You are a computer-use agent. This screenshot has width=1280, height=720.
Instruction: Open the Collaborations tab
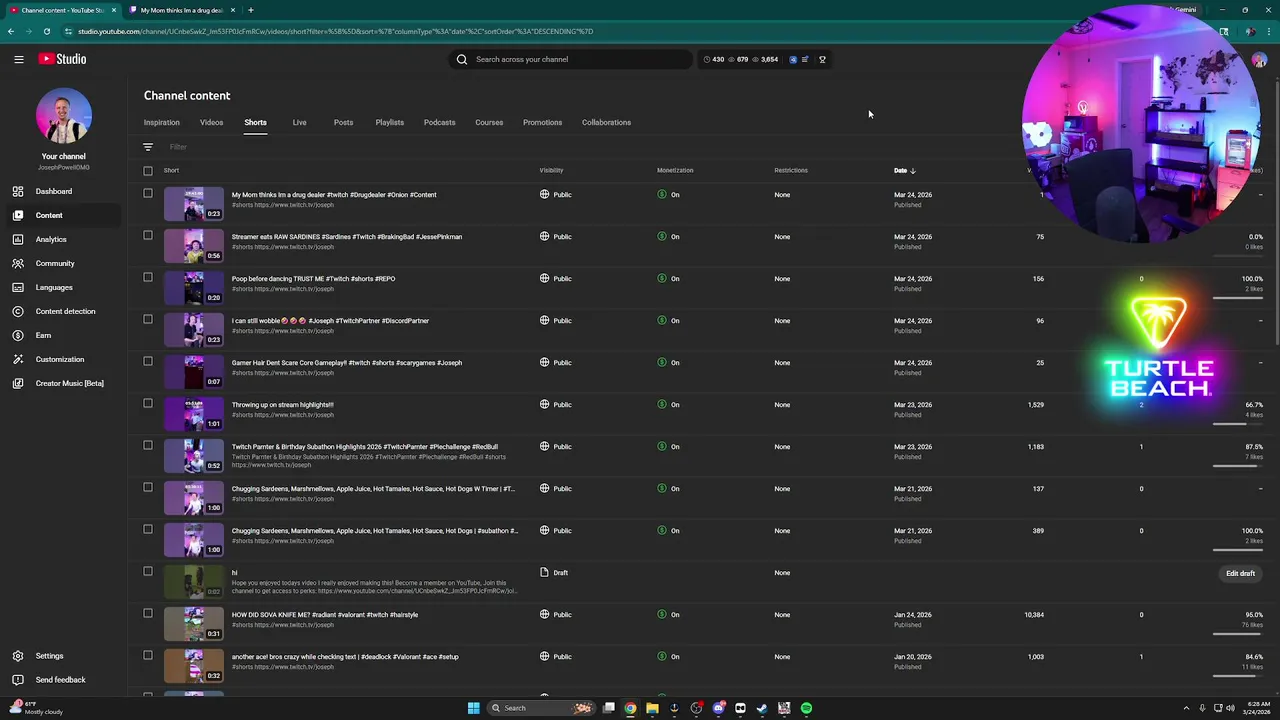point(606,122)
